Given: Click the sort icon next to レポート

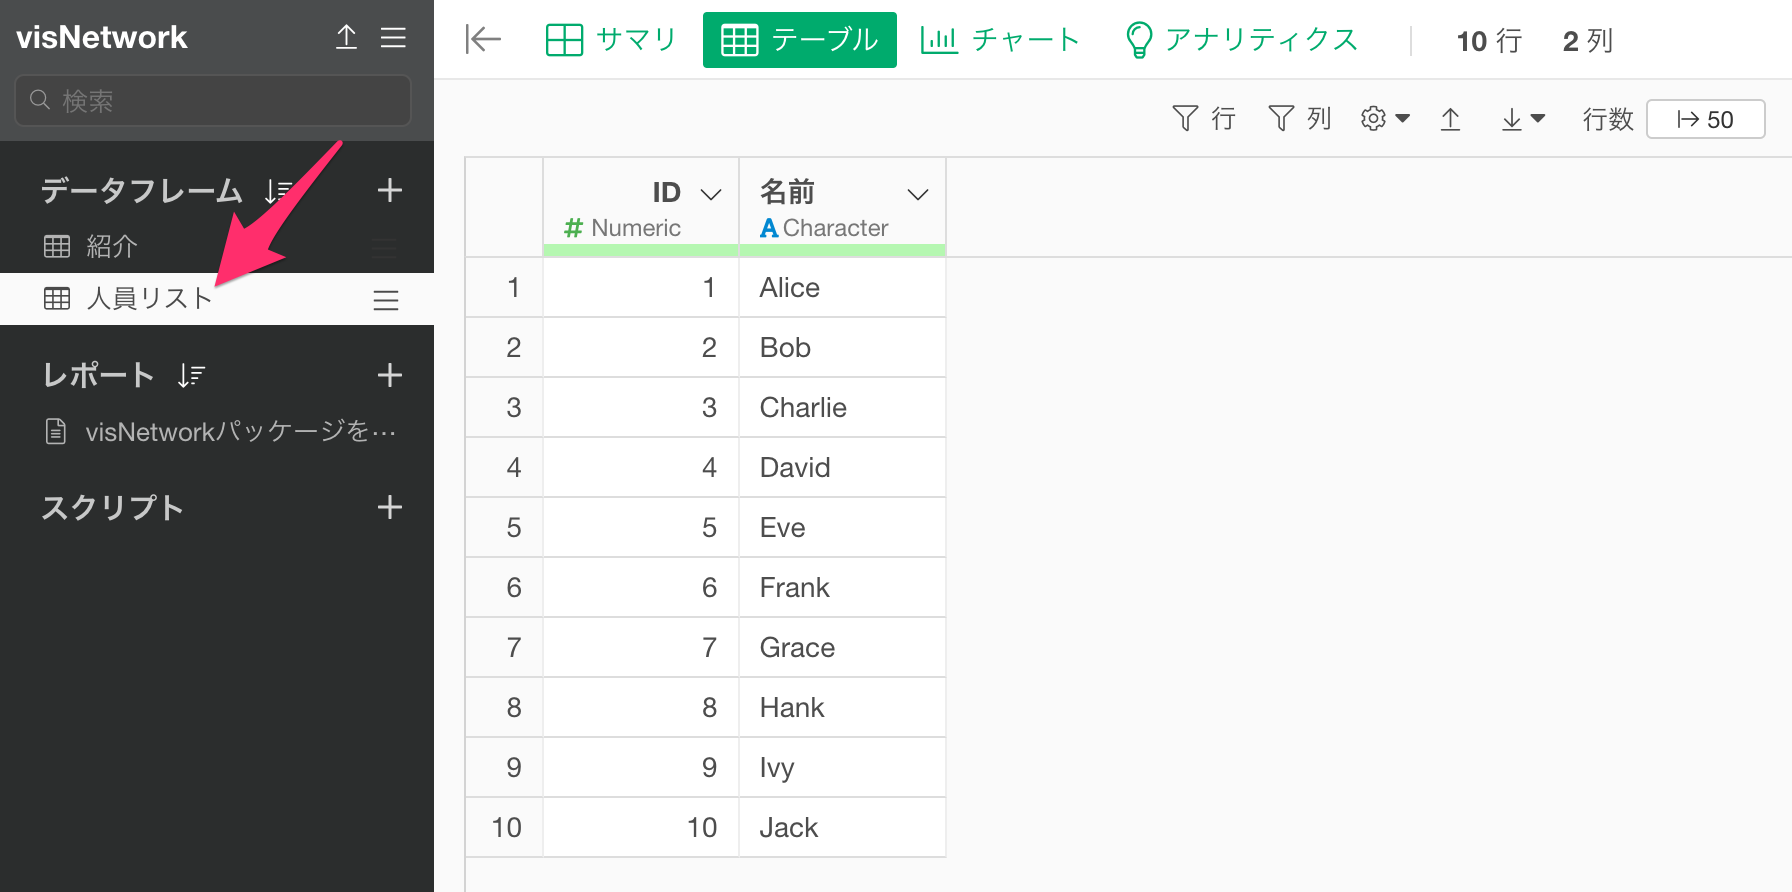Looking at the screenshot, I should point(190,376).
